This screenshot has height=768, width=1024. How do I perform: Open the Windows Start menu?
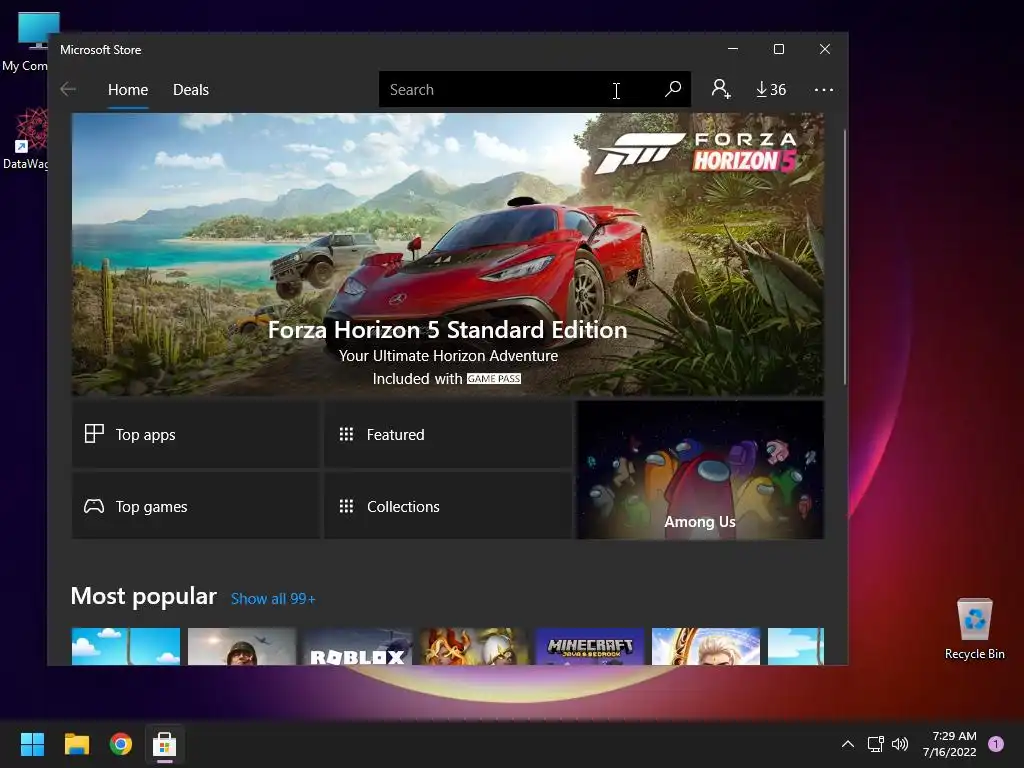click(x=32, y=744)
